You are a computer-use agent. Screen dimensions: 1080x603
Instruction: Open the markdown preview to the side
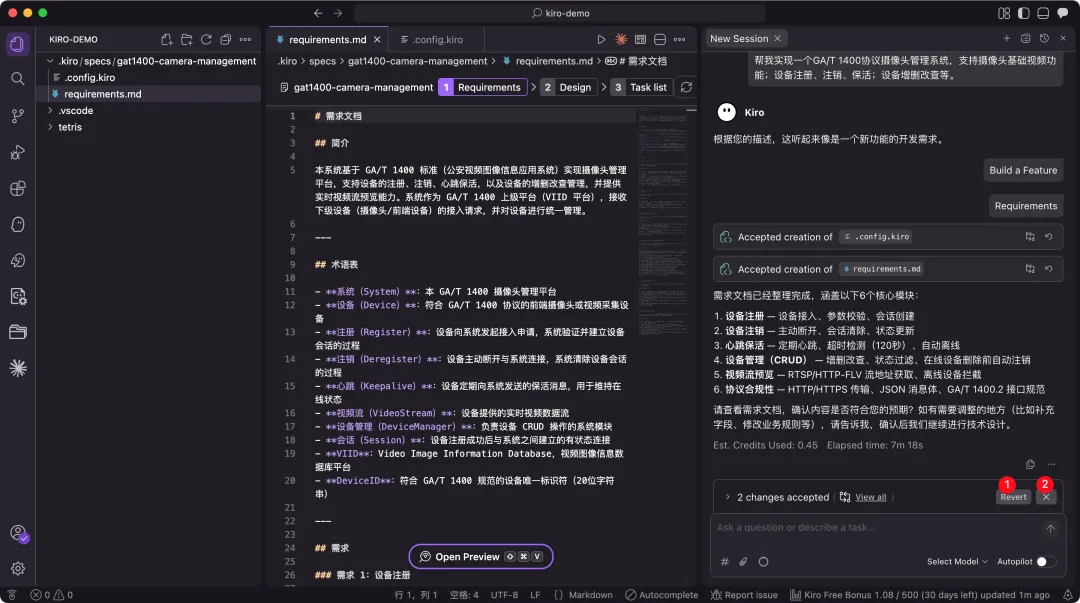(x=641, y=39)
